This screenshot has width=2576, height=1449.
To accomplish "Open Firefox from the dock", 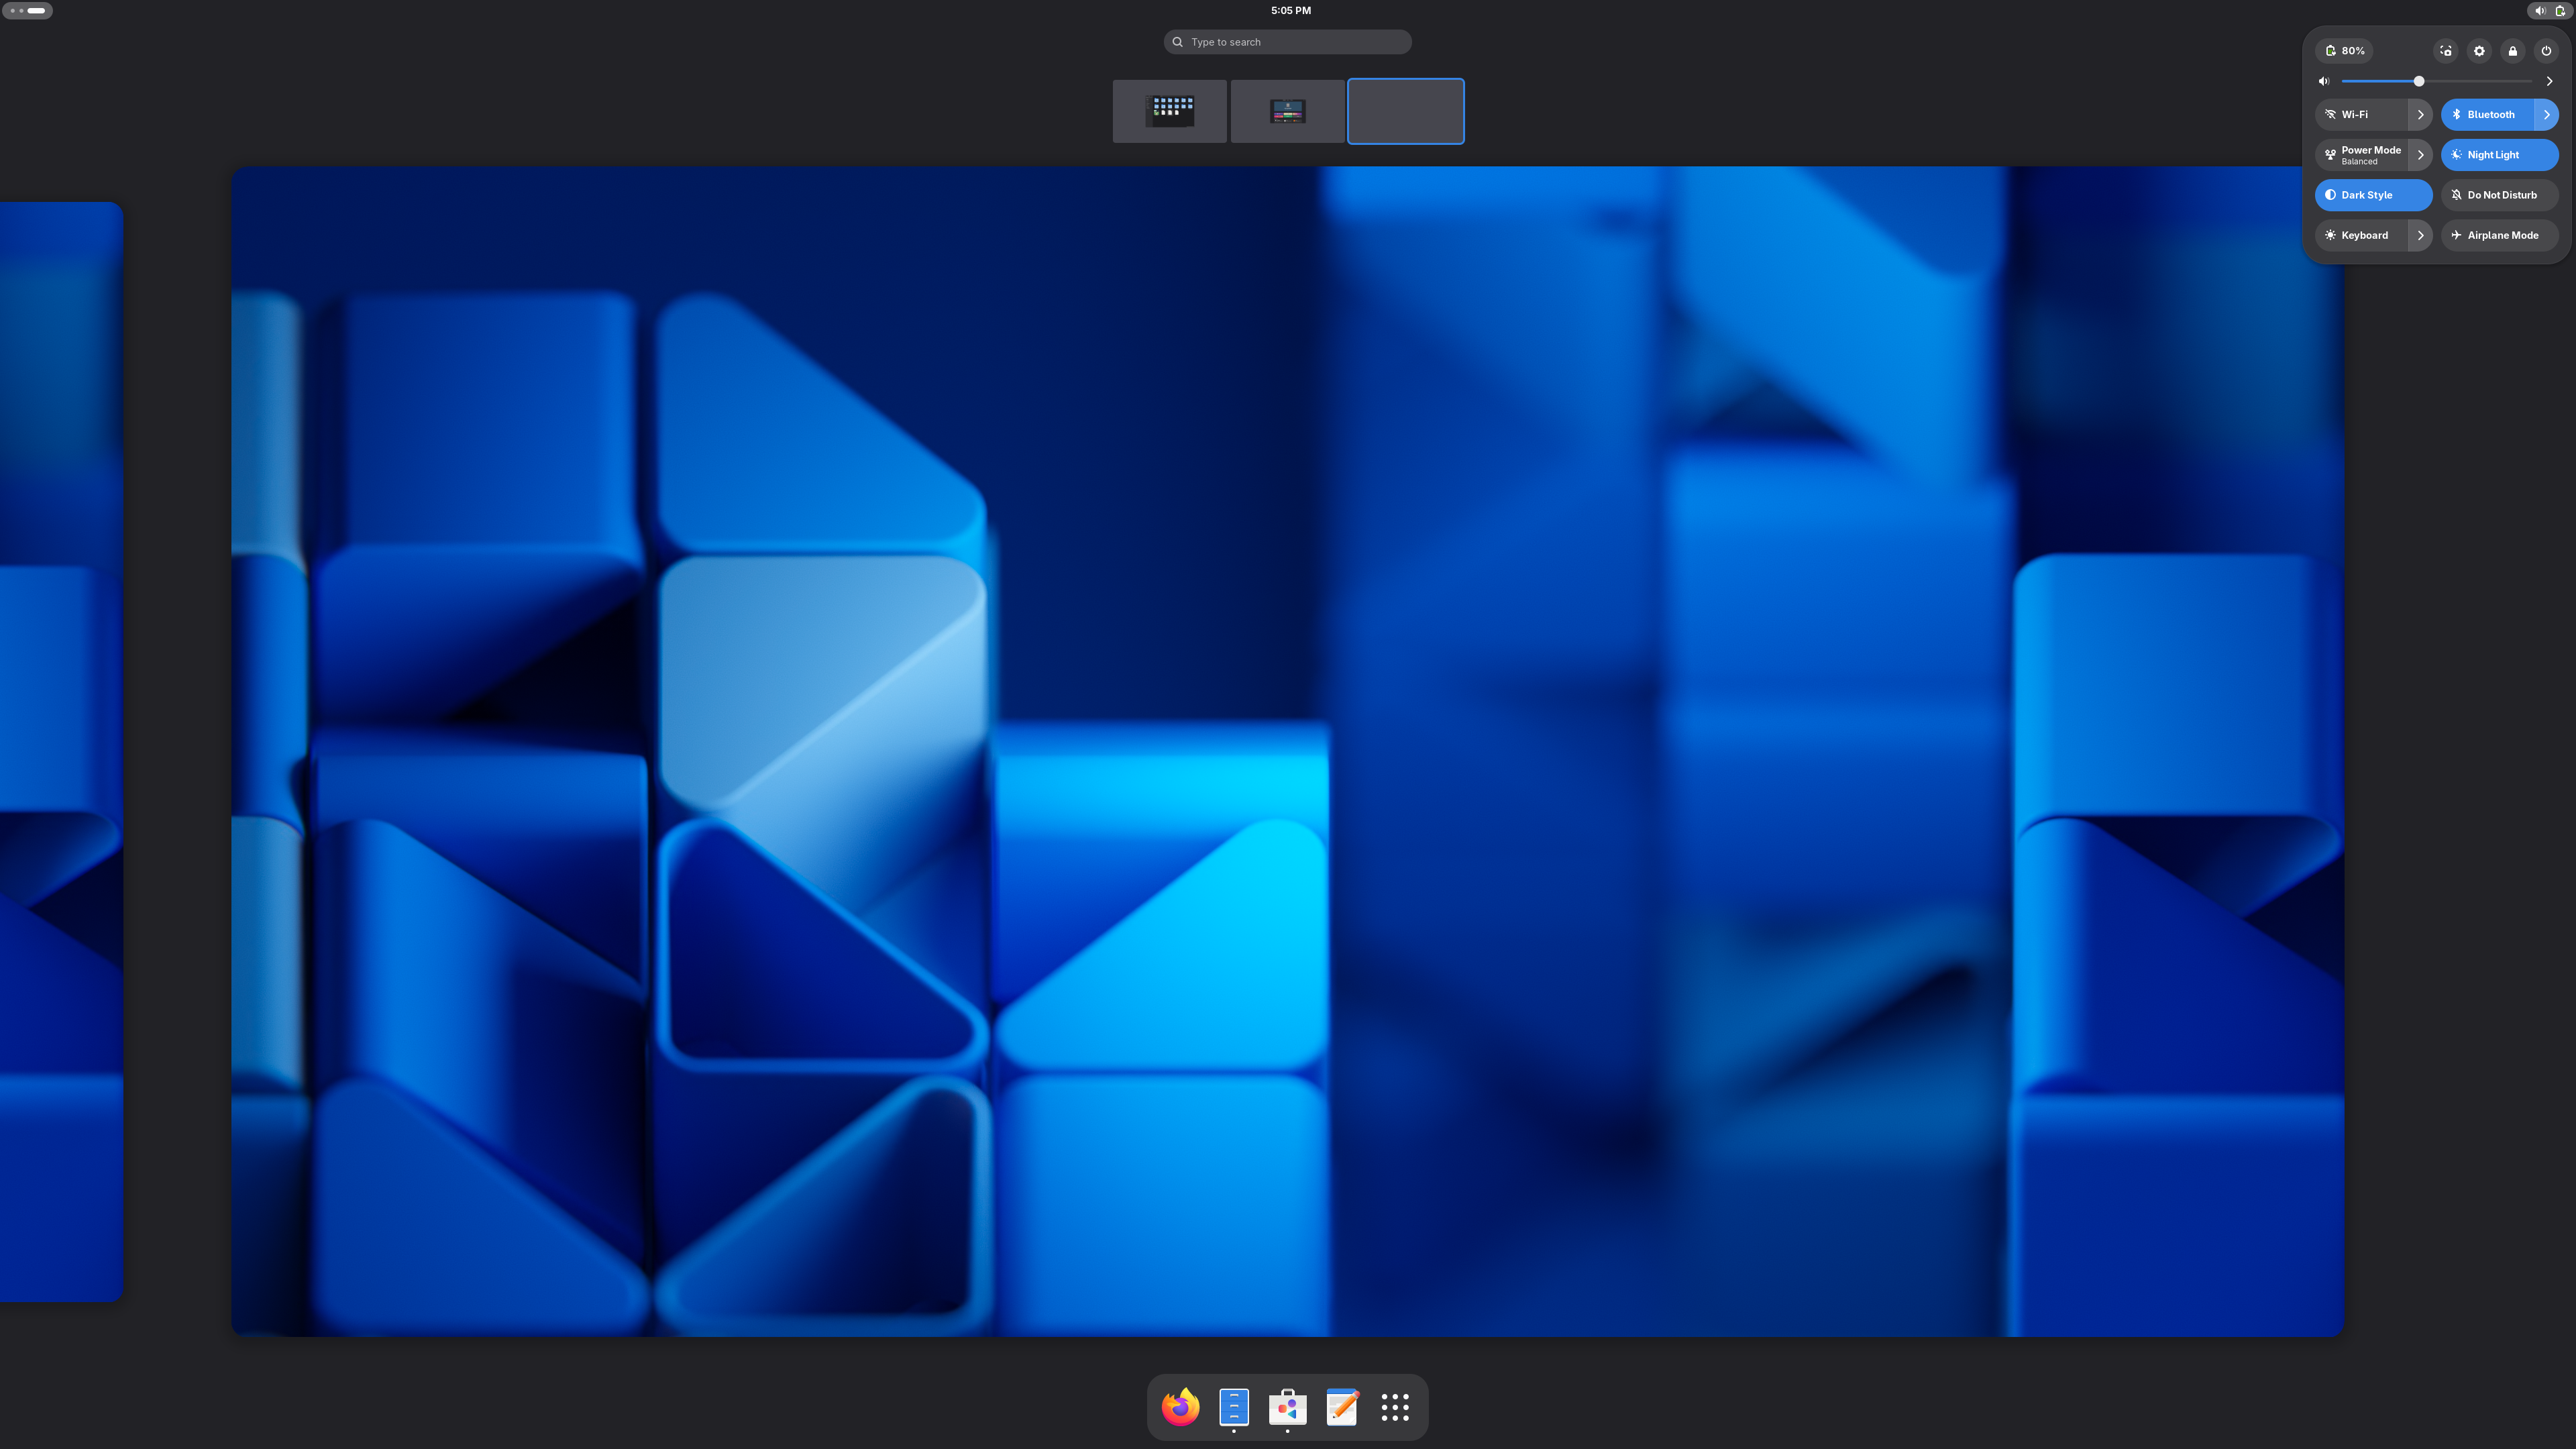I will point(1180,1407).
